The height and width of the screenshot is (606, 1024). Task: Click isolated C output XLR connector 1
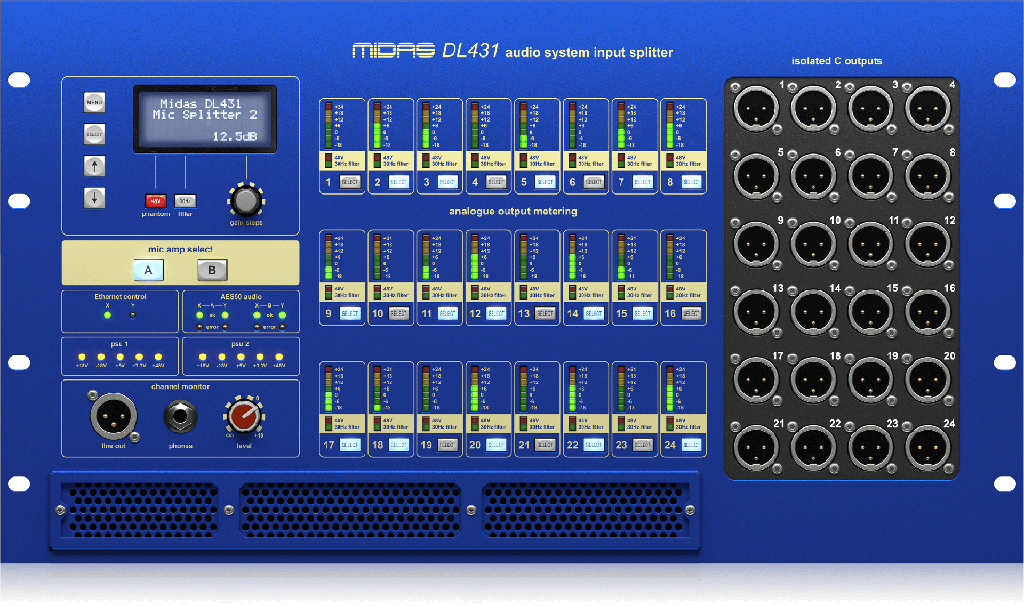click(756, 108)
